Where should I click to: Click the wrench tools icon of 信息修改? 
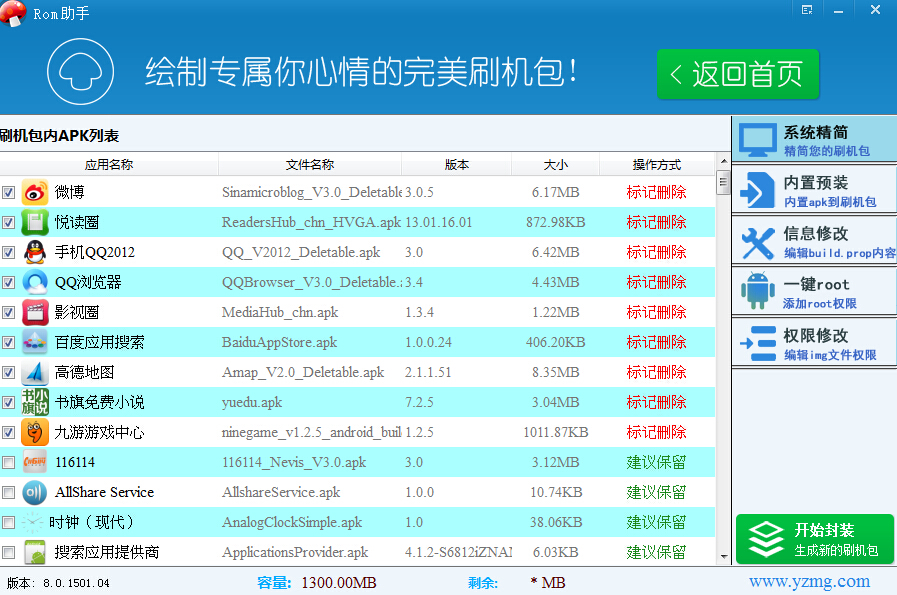[x=757, y=243]
